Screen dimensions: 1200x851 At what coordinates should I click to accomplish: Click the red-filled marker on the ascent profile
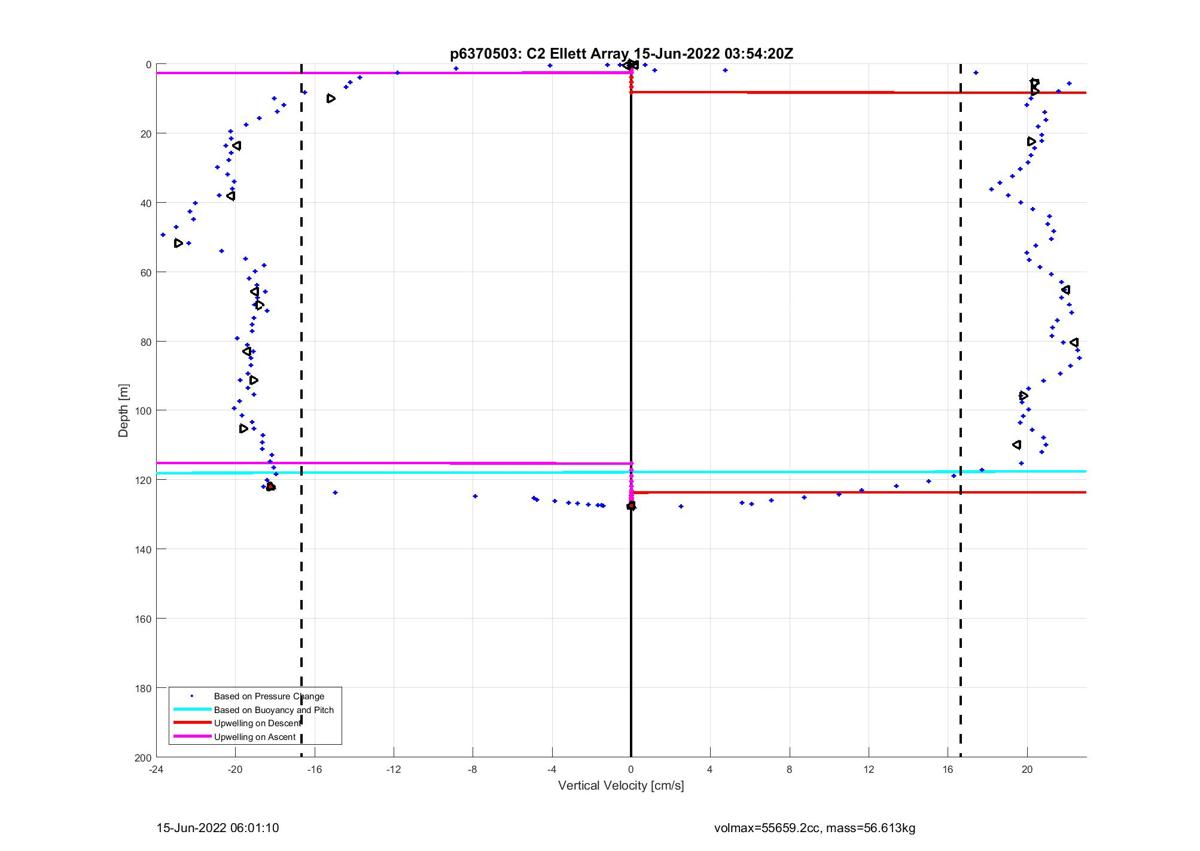pyautogui.click(x=270, y=487)
